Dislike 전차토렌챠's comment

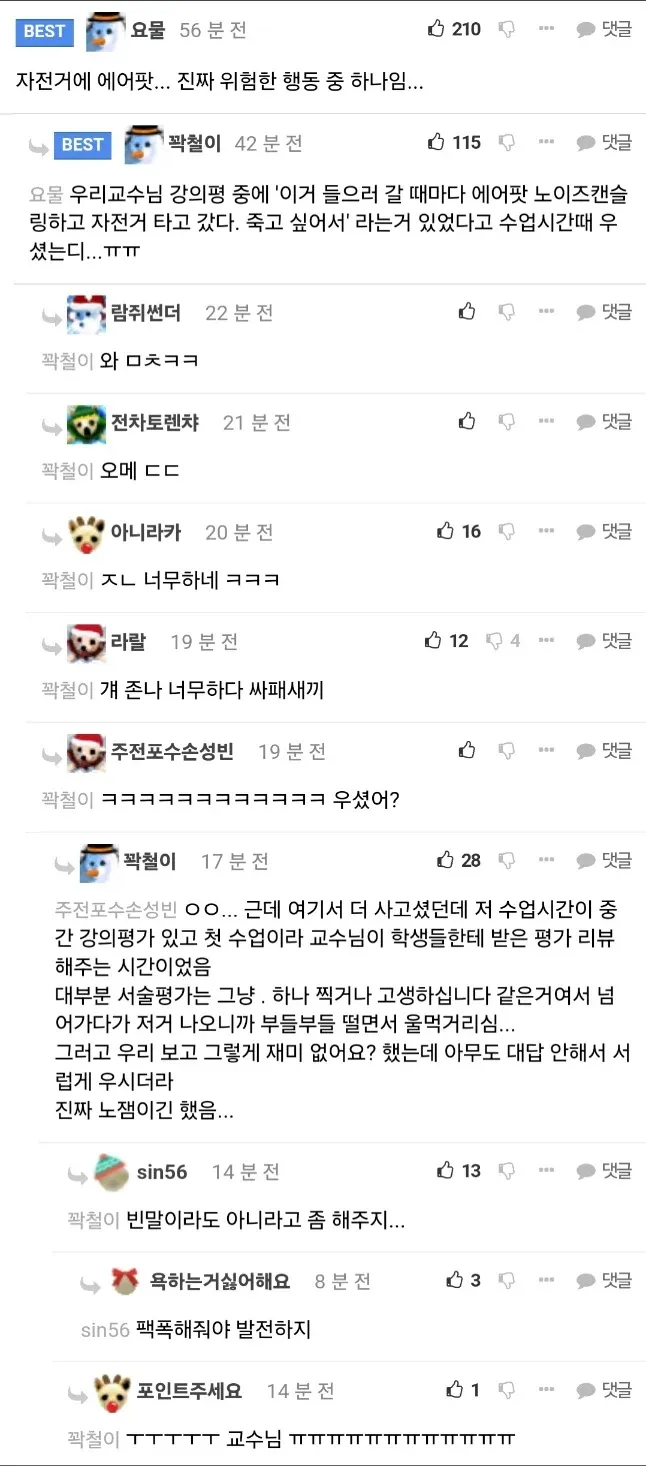(x=507, y=422)
